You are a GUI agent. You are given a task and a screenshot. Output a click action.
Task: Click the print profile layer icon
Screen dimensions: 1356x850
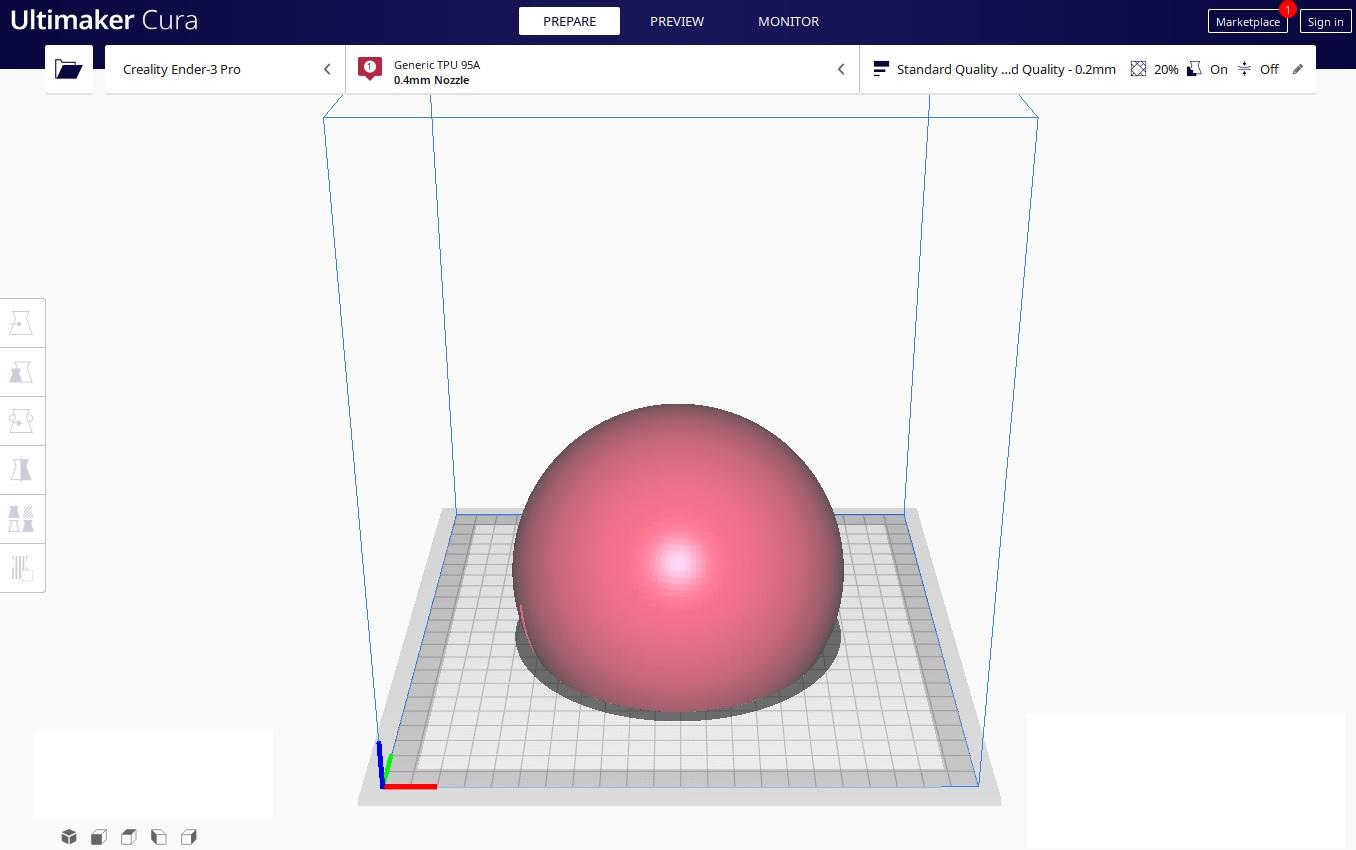(x=881, y=69)
